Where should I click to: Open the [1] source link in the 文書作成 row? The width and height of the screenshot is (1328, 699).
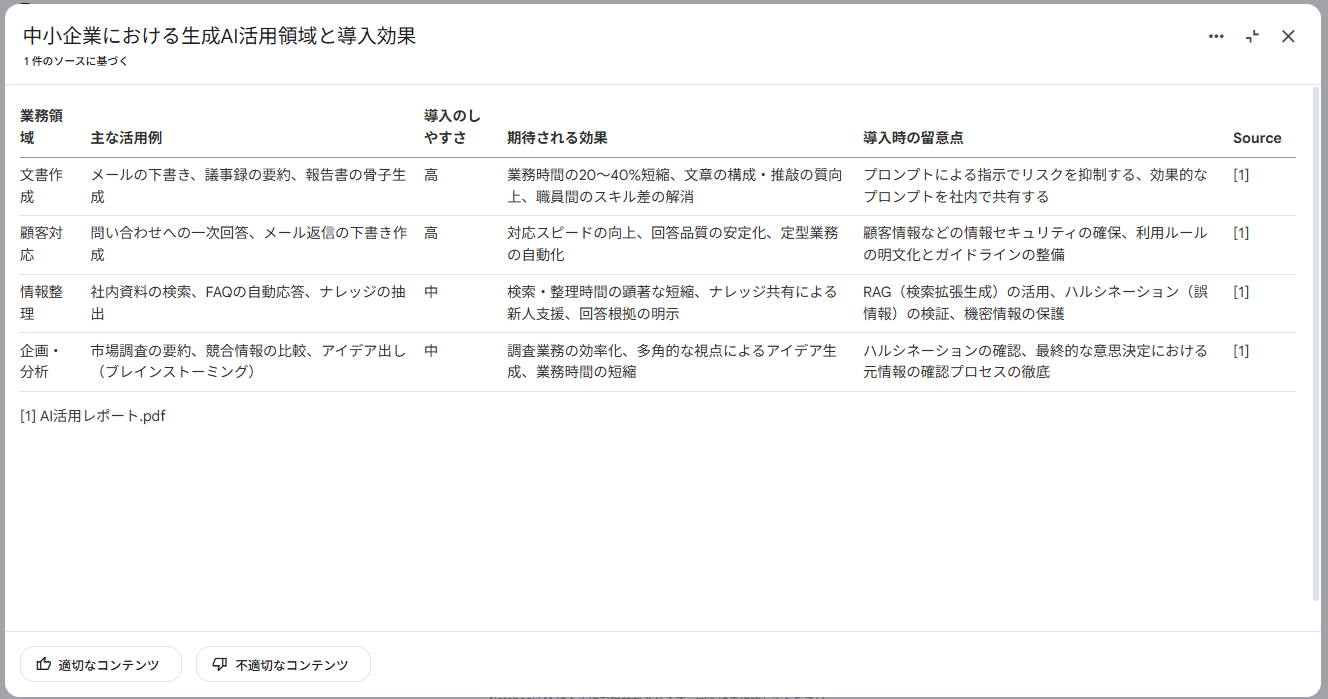tap(1241, 175)
